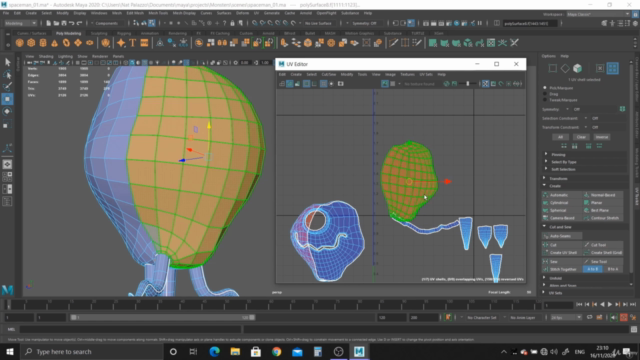This screenshot has width=640, height=360.
Task: Expand the Select By Type section
Action: (x=584, y=162)
